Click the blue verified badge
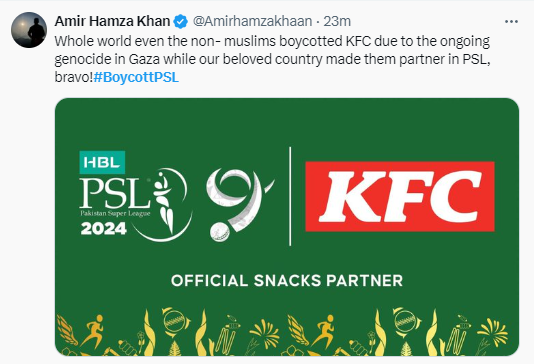 click(180, 21)
